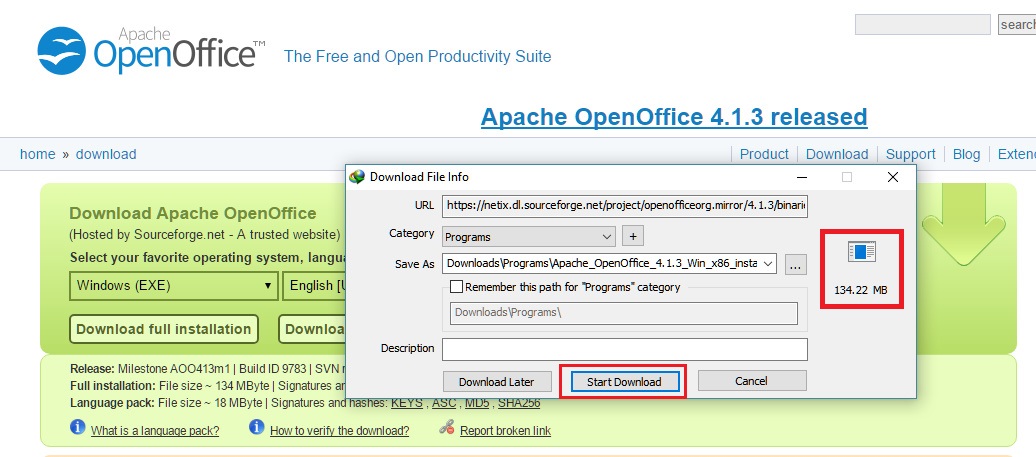Click the download breadcrumb link
This screenshot has height=457, width=1036.
[106, 154]
